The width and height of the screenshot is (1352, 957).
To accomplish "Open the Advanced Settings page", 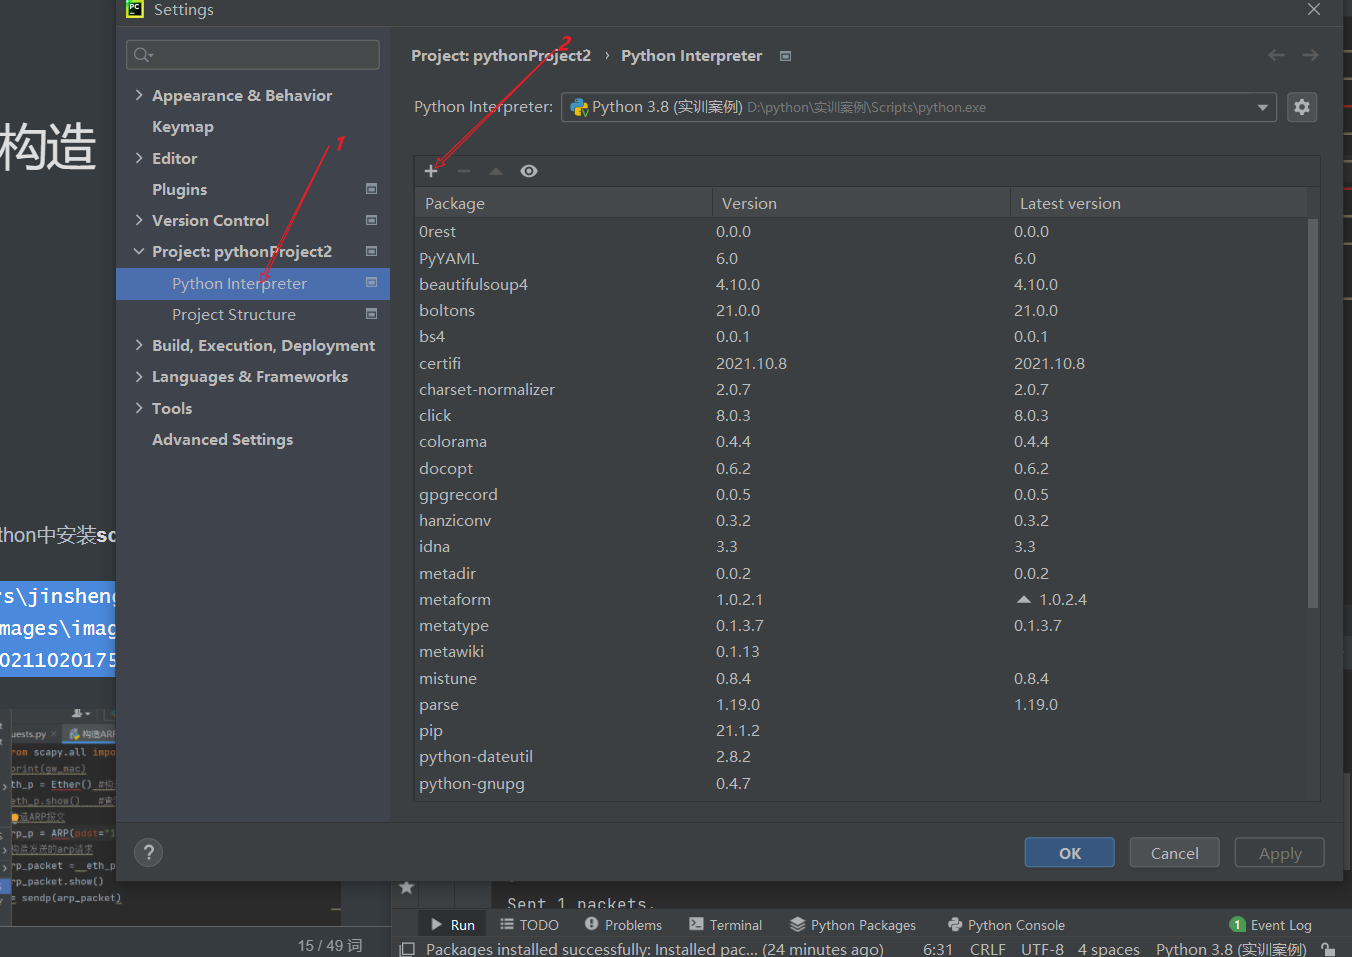I will point(223,439).
